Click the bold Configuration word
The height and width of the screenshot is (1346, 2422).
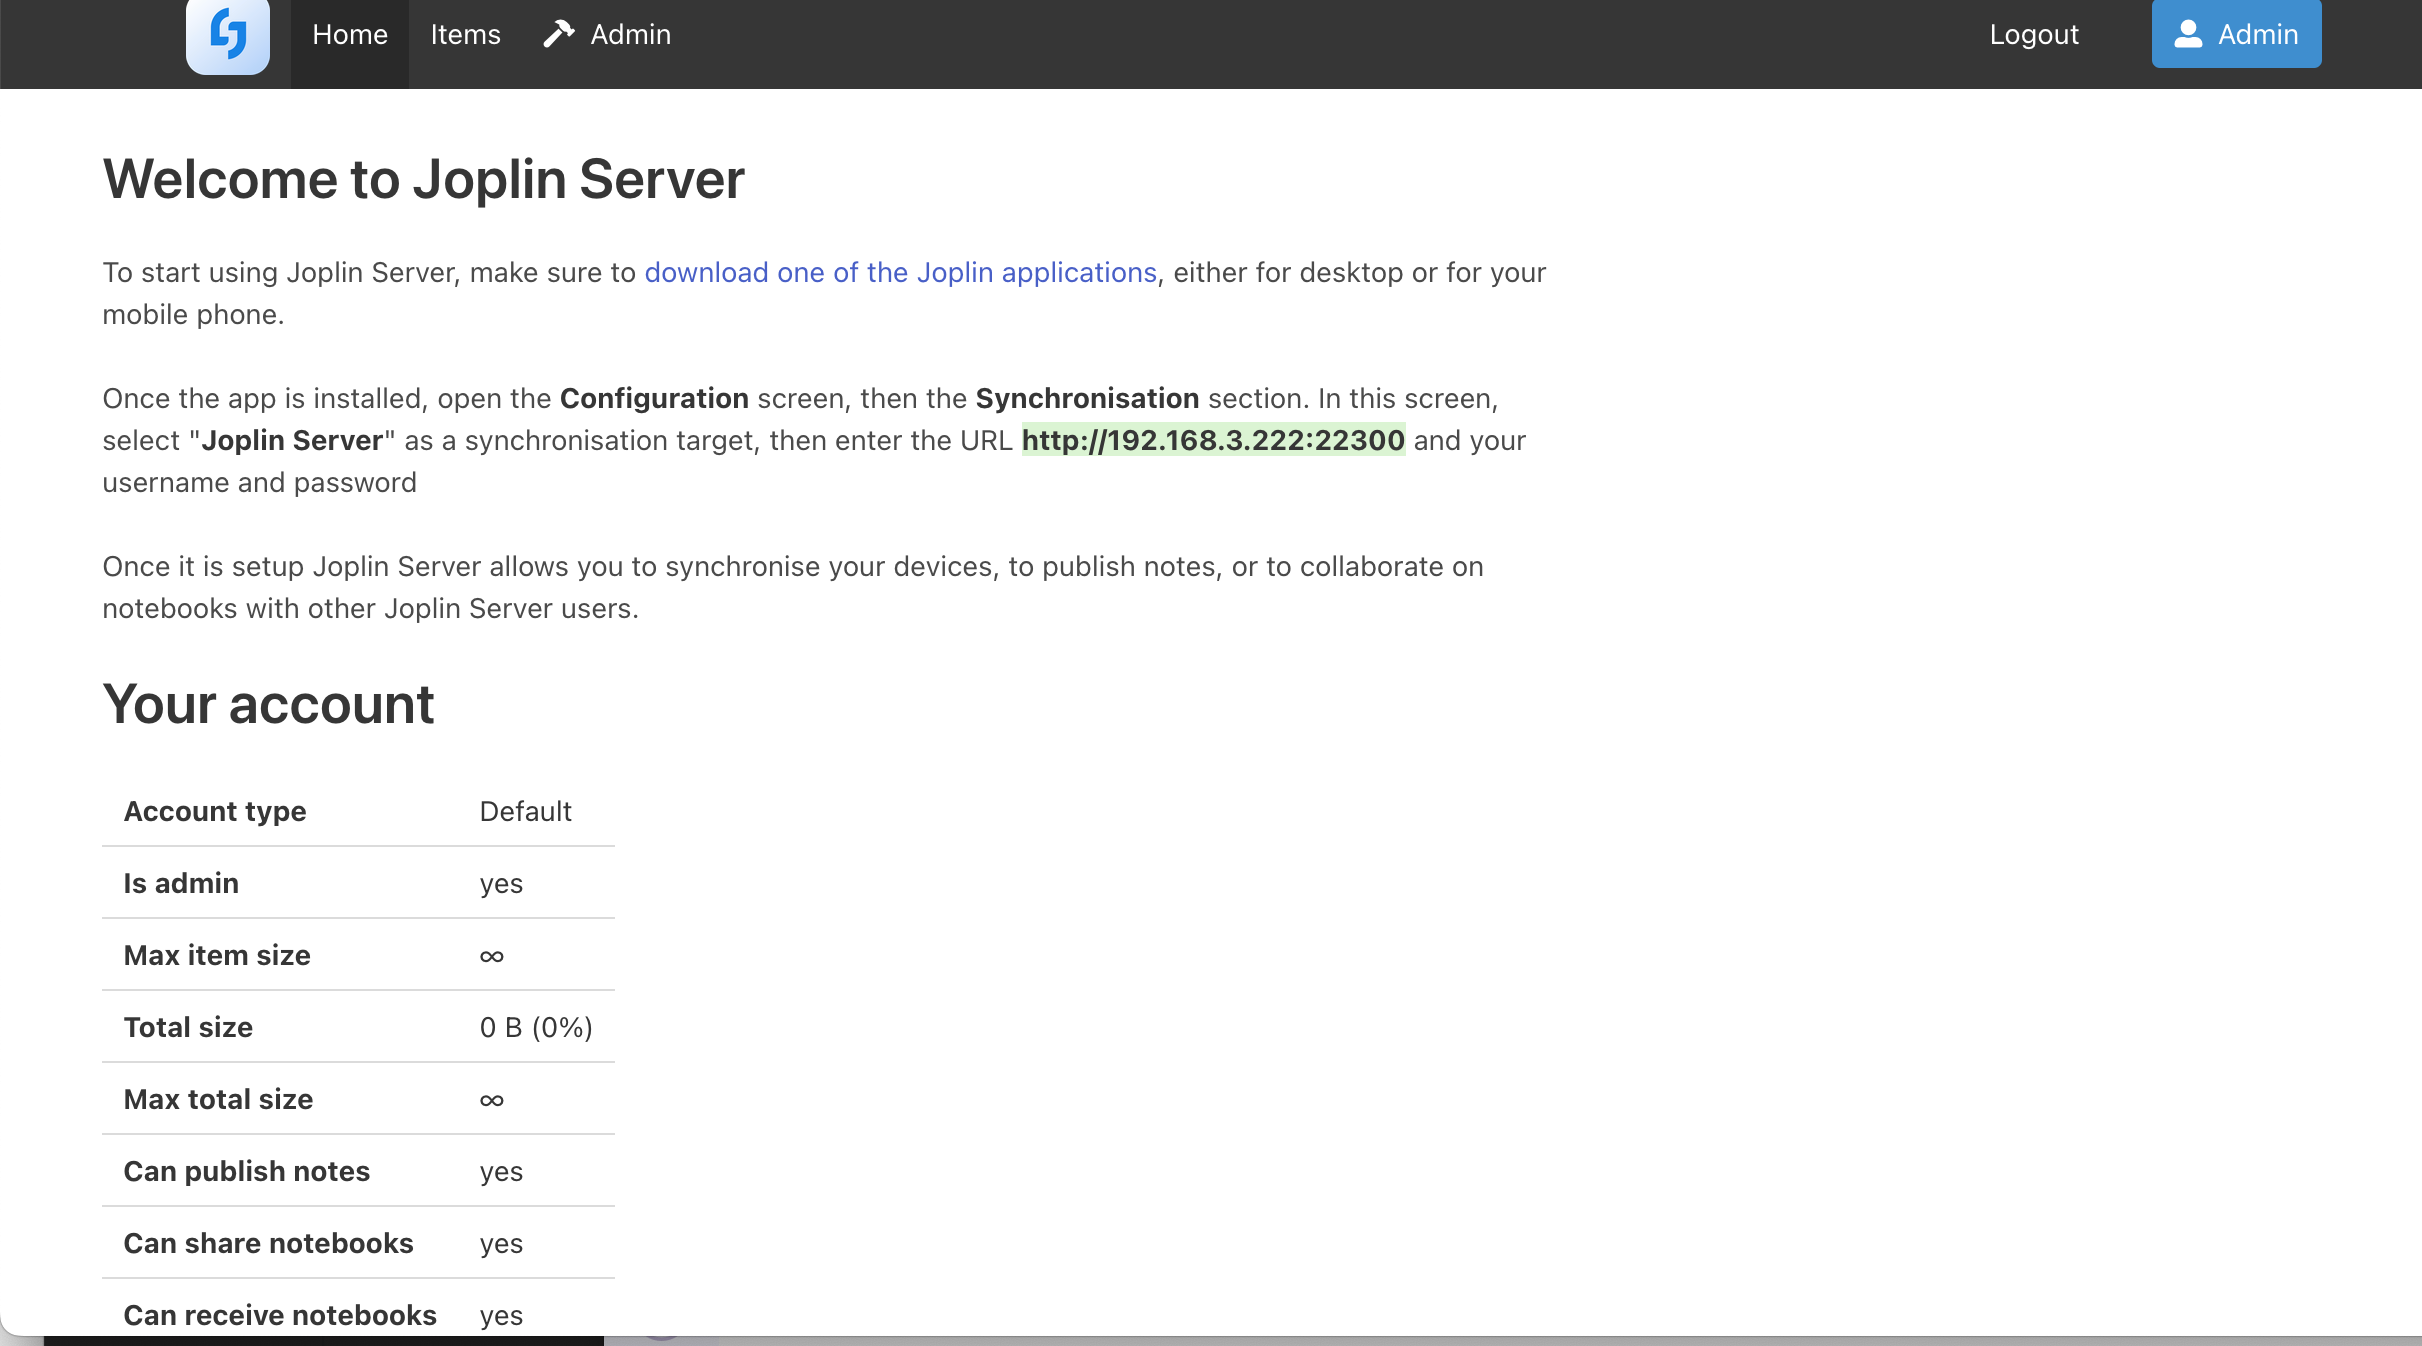[x=654, y=398]
